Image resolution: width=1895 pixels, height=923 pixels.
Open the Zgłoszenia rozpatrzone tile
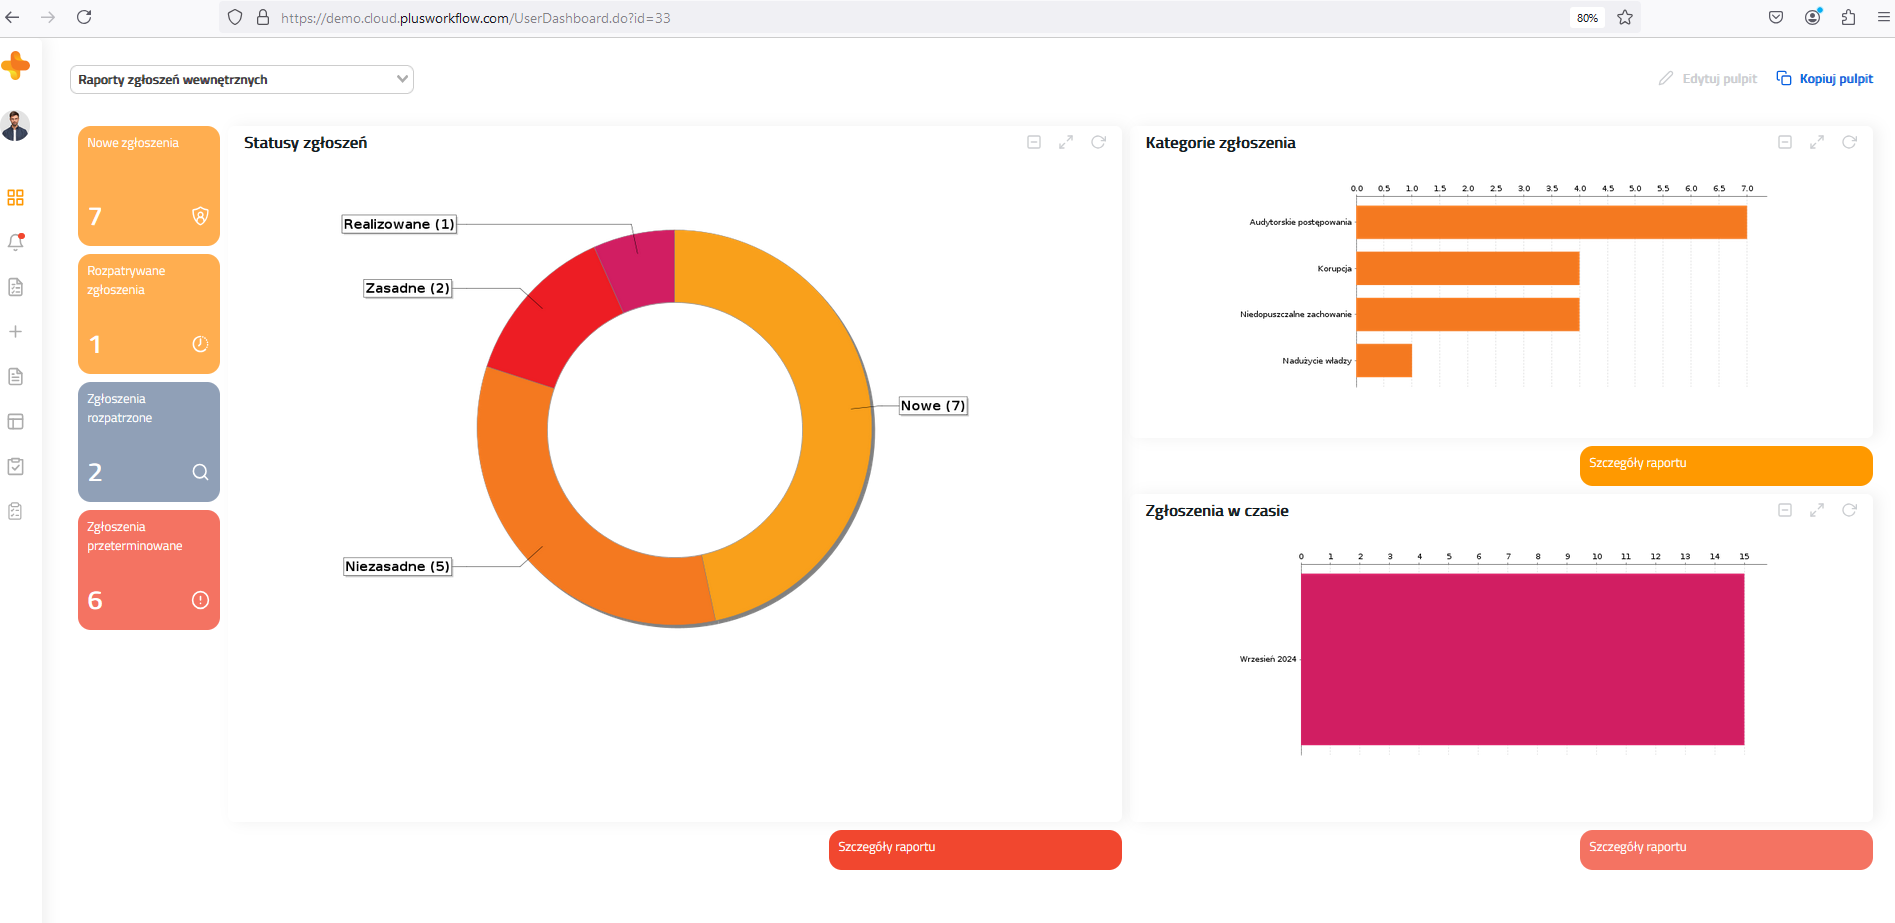(x=149, y=442)
